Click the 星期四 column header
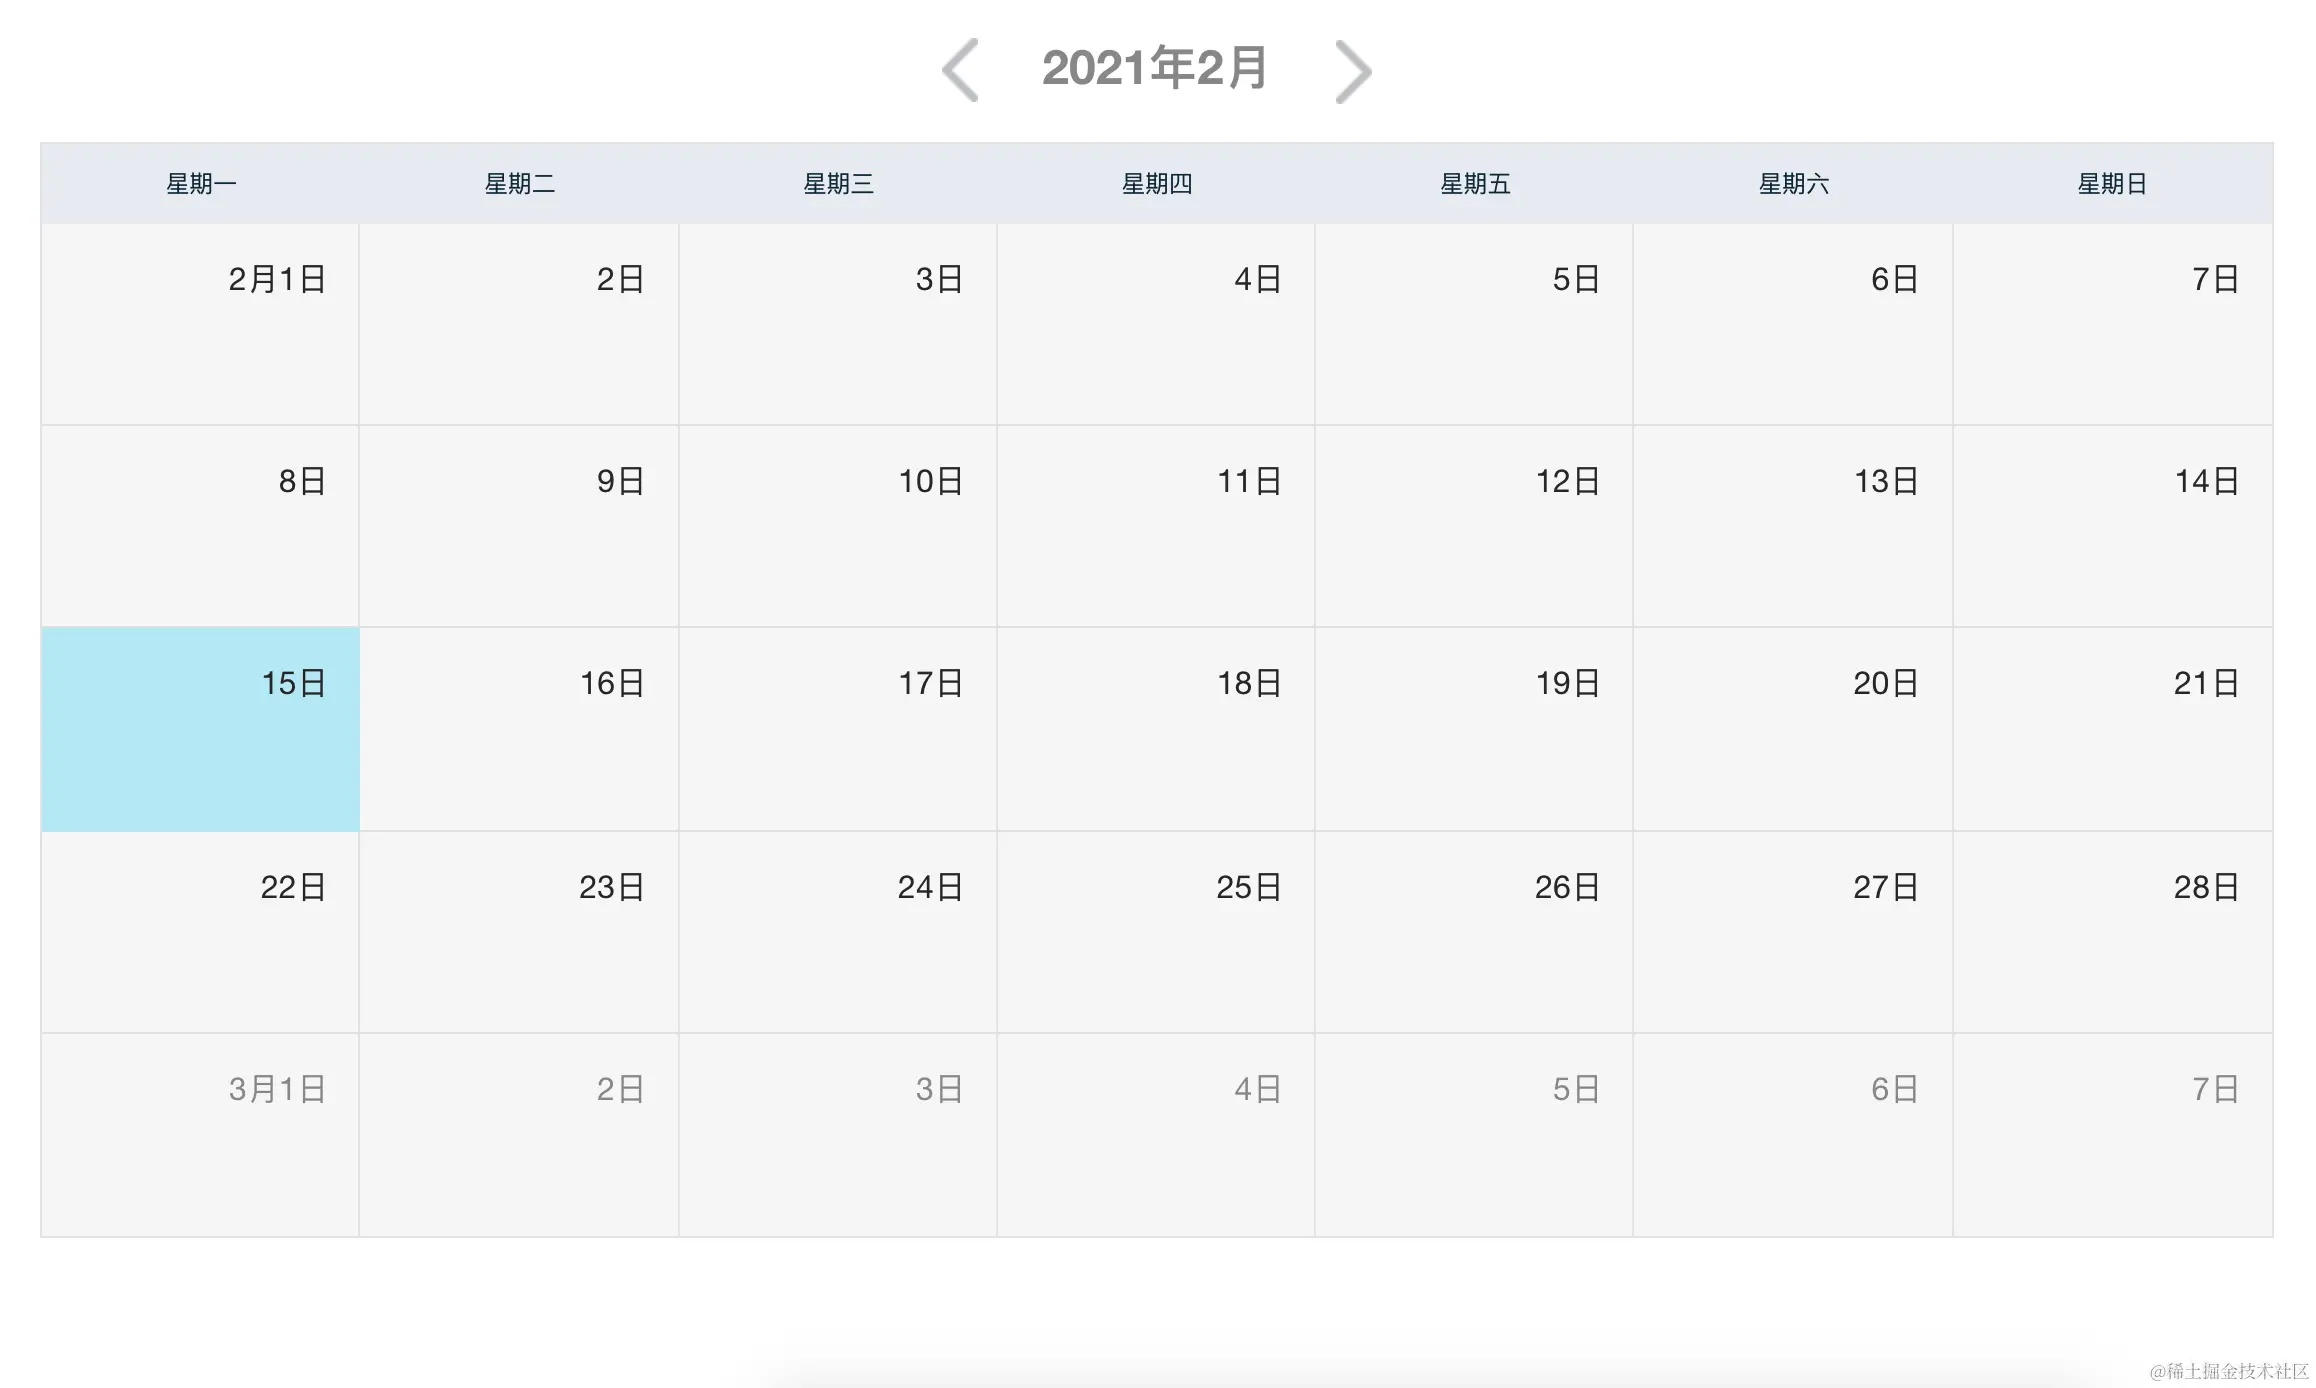2316x1388 pixels. click(x=1156, y=184)
